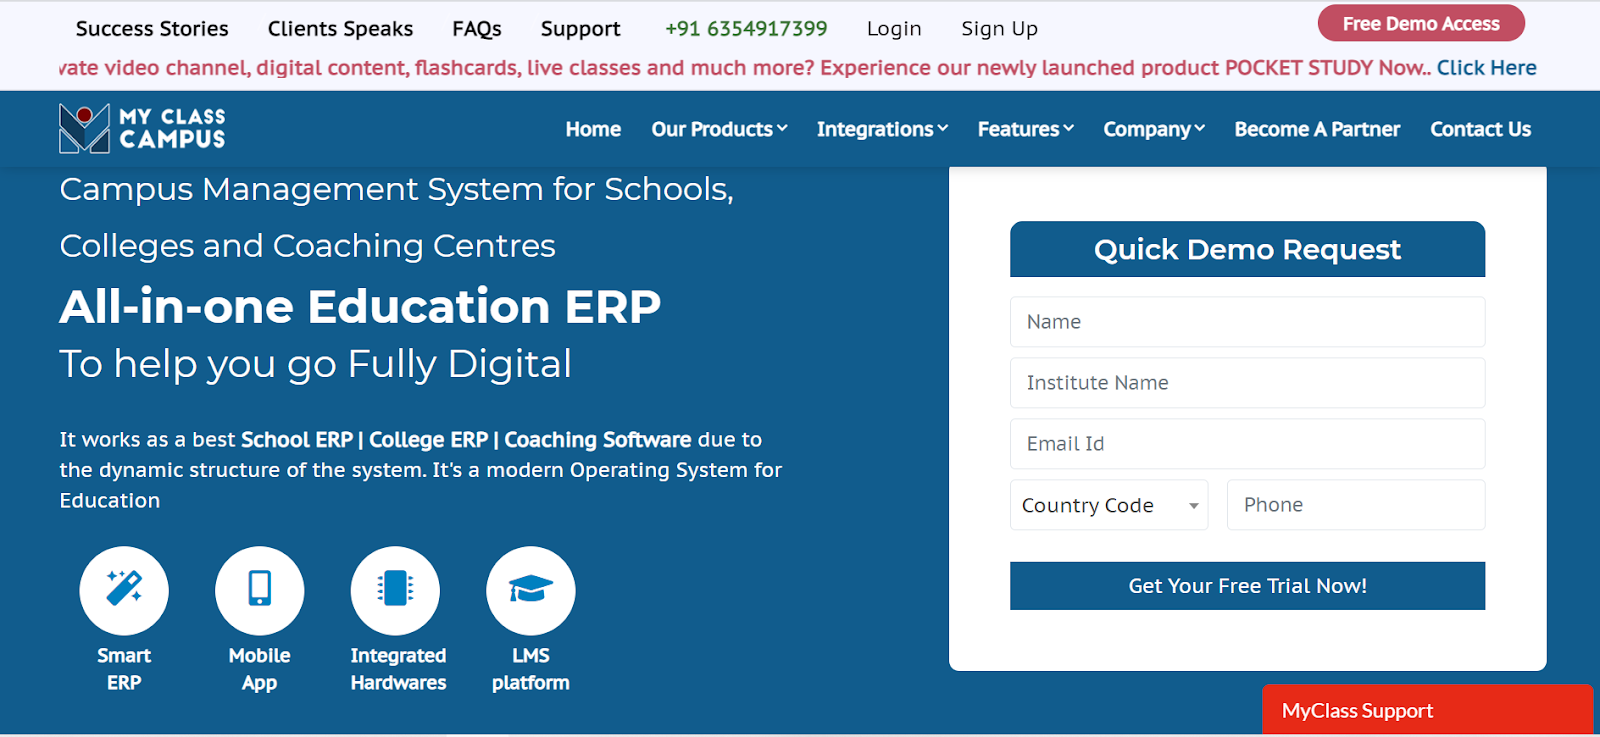Expand the Our Products dropdown menu

tap(719, 129)
